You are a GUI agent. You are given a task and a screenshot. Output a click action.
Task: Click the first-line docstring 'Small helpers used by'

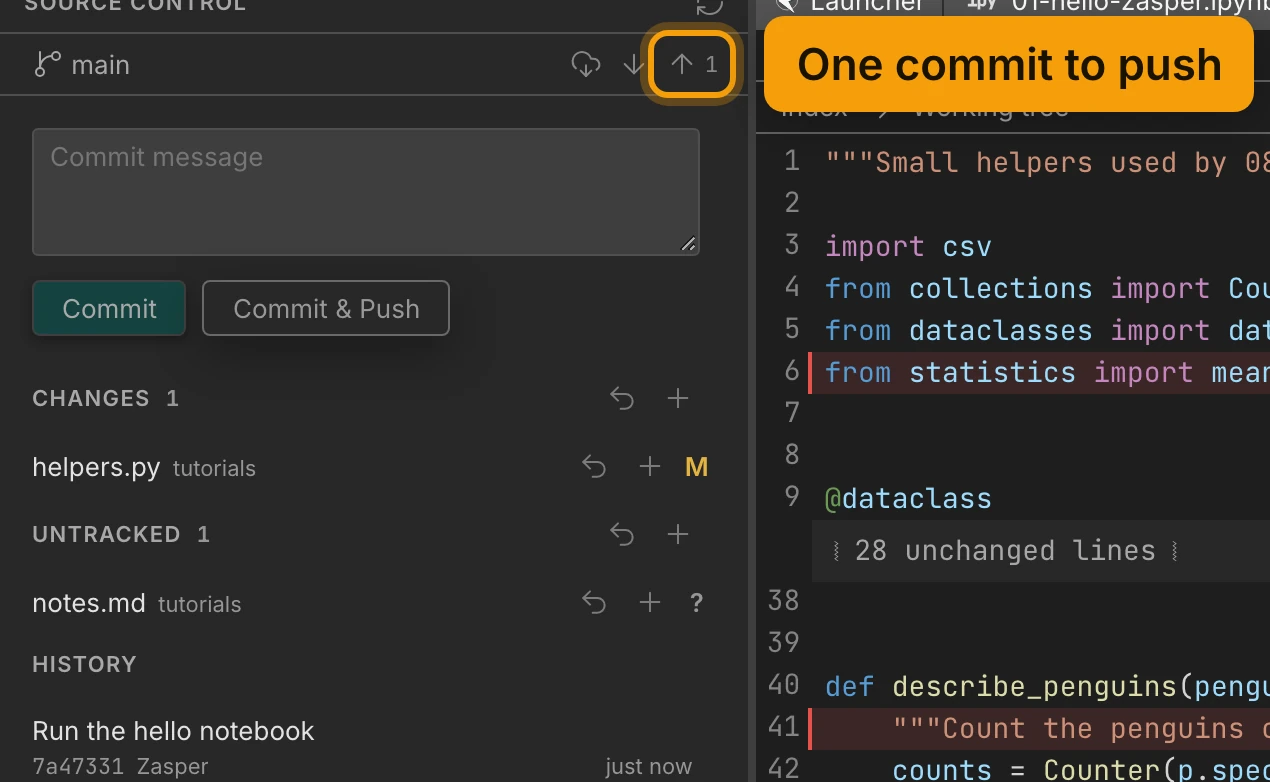[x=1047, y=162]
